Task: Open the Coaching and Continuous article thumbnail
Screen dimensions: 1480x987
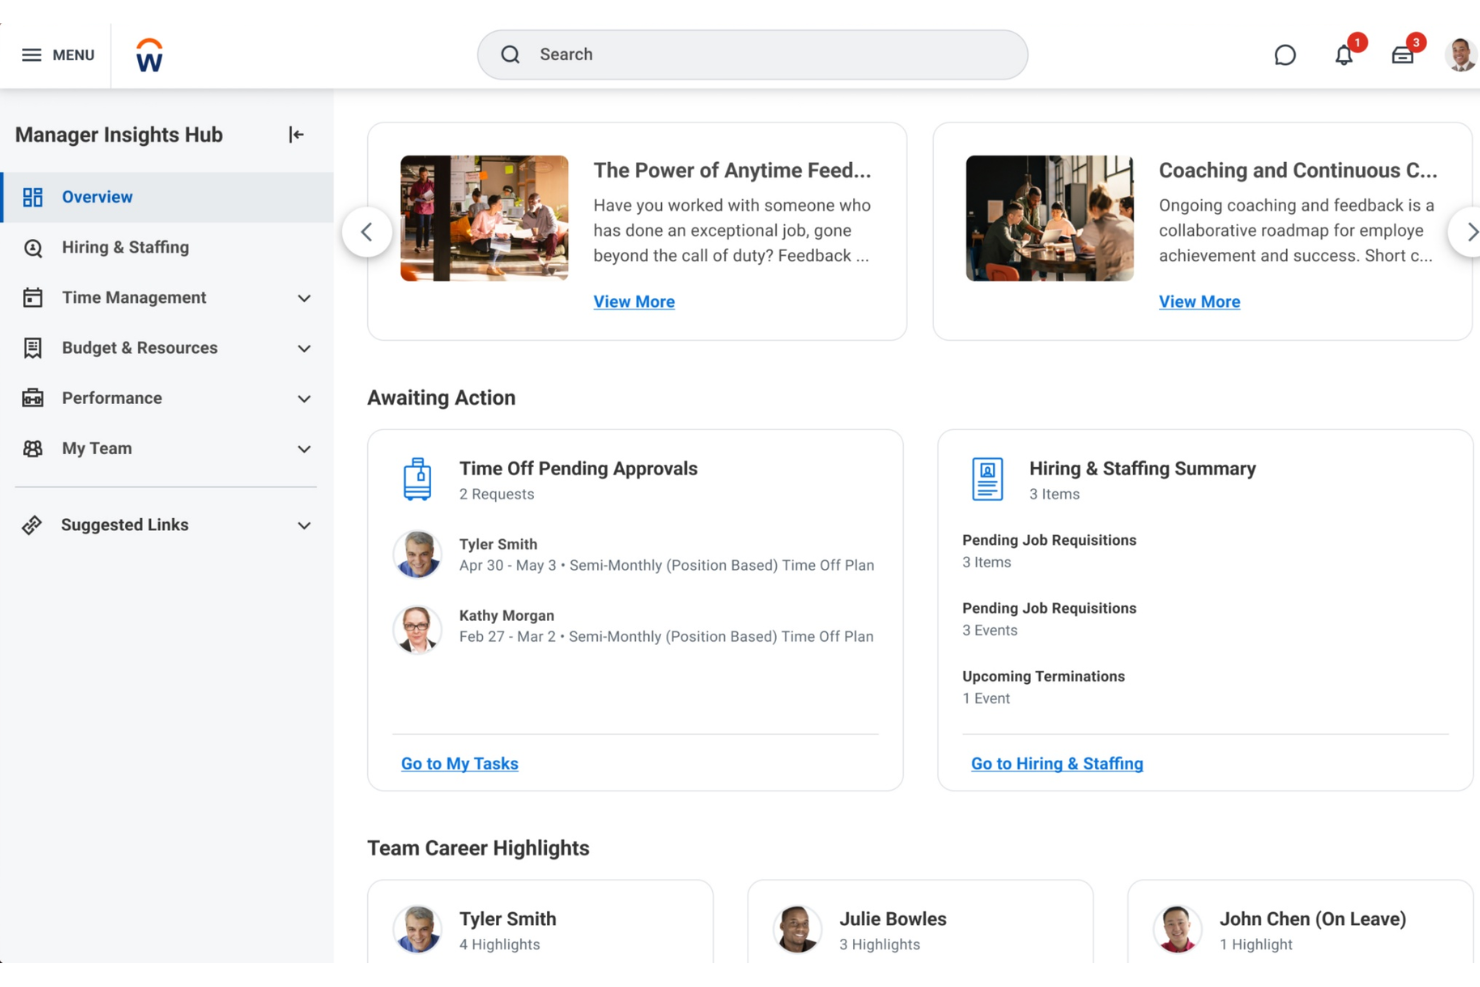Action: pos(1049,218)
